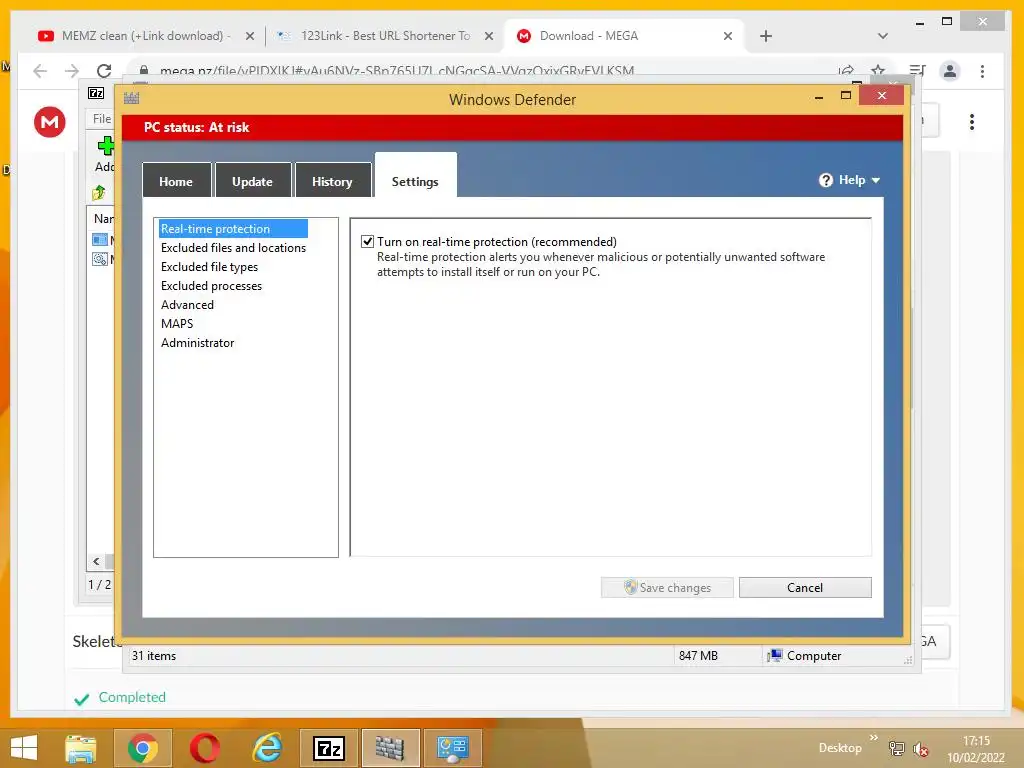1024x768 pixels.
Task: Click the 847 MB status text
Action: tap(698, 656)
